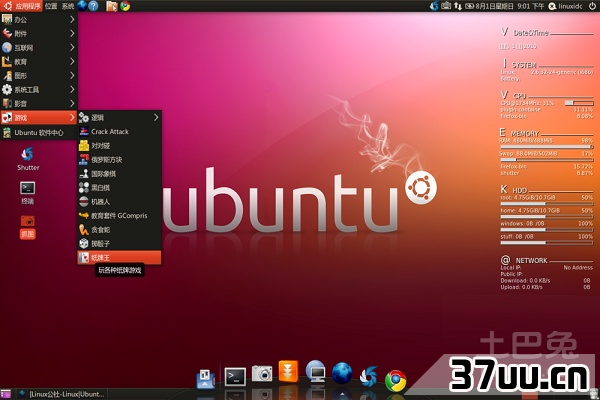The height and width of the screenshot is (400, 600).
Task: Click the first blue dock icon
Action: (205, 378)
